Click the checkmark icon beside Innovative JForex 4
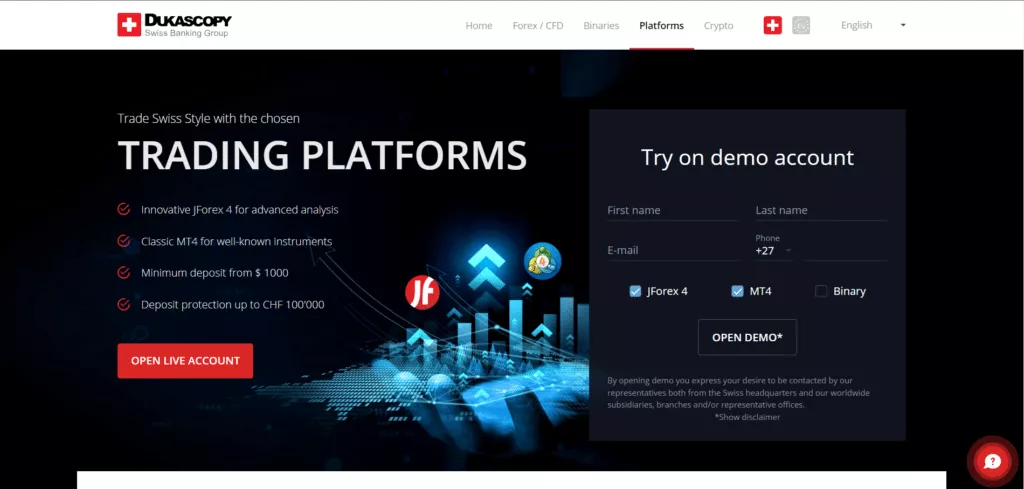The height and width of the screenshot is (489, 1024). click(x=123, y=210)
